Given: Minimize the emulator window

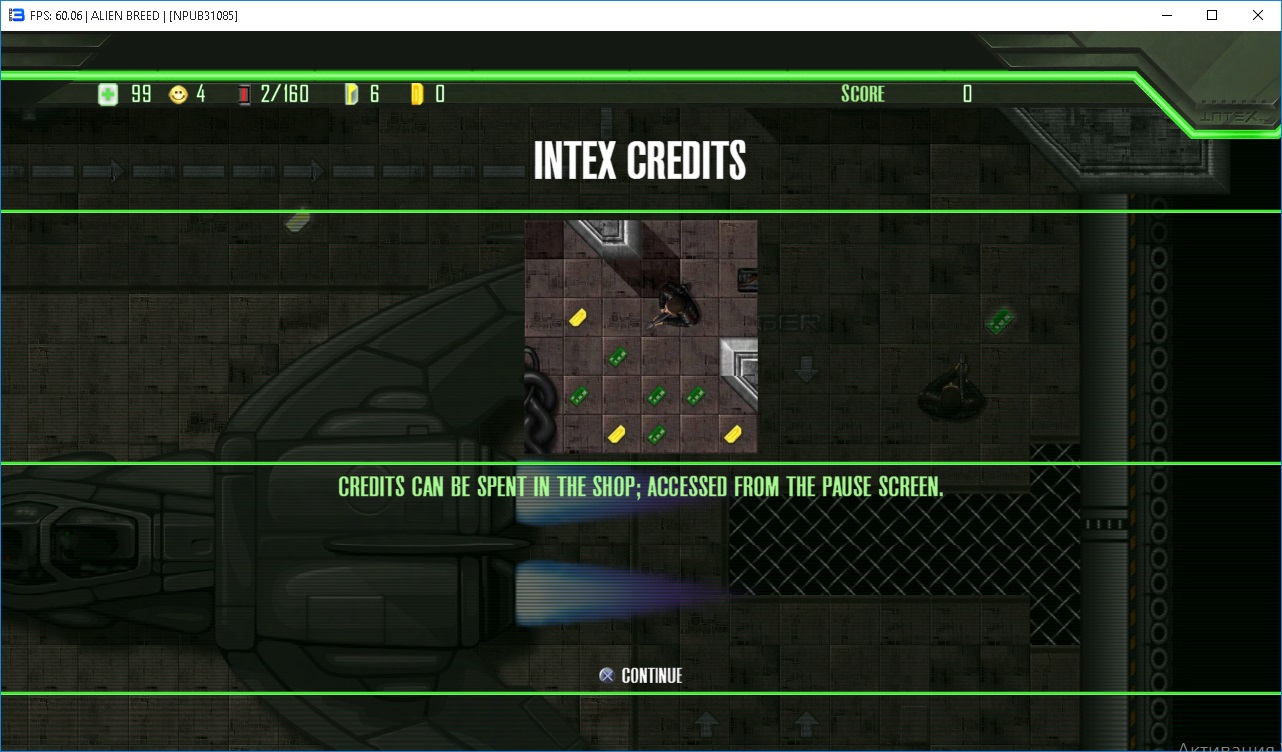Looking at the screenshot, I should coord(1166,15).
